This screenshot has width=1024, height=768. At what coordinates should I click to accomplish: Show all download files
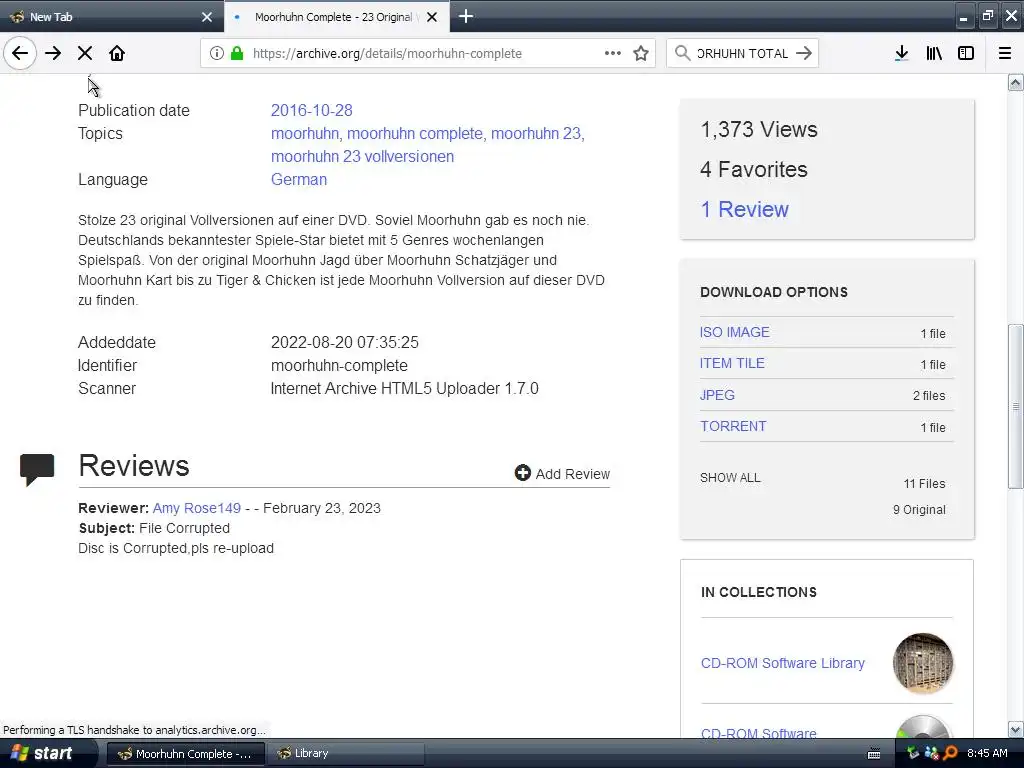tap(730, 478)
